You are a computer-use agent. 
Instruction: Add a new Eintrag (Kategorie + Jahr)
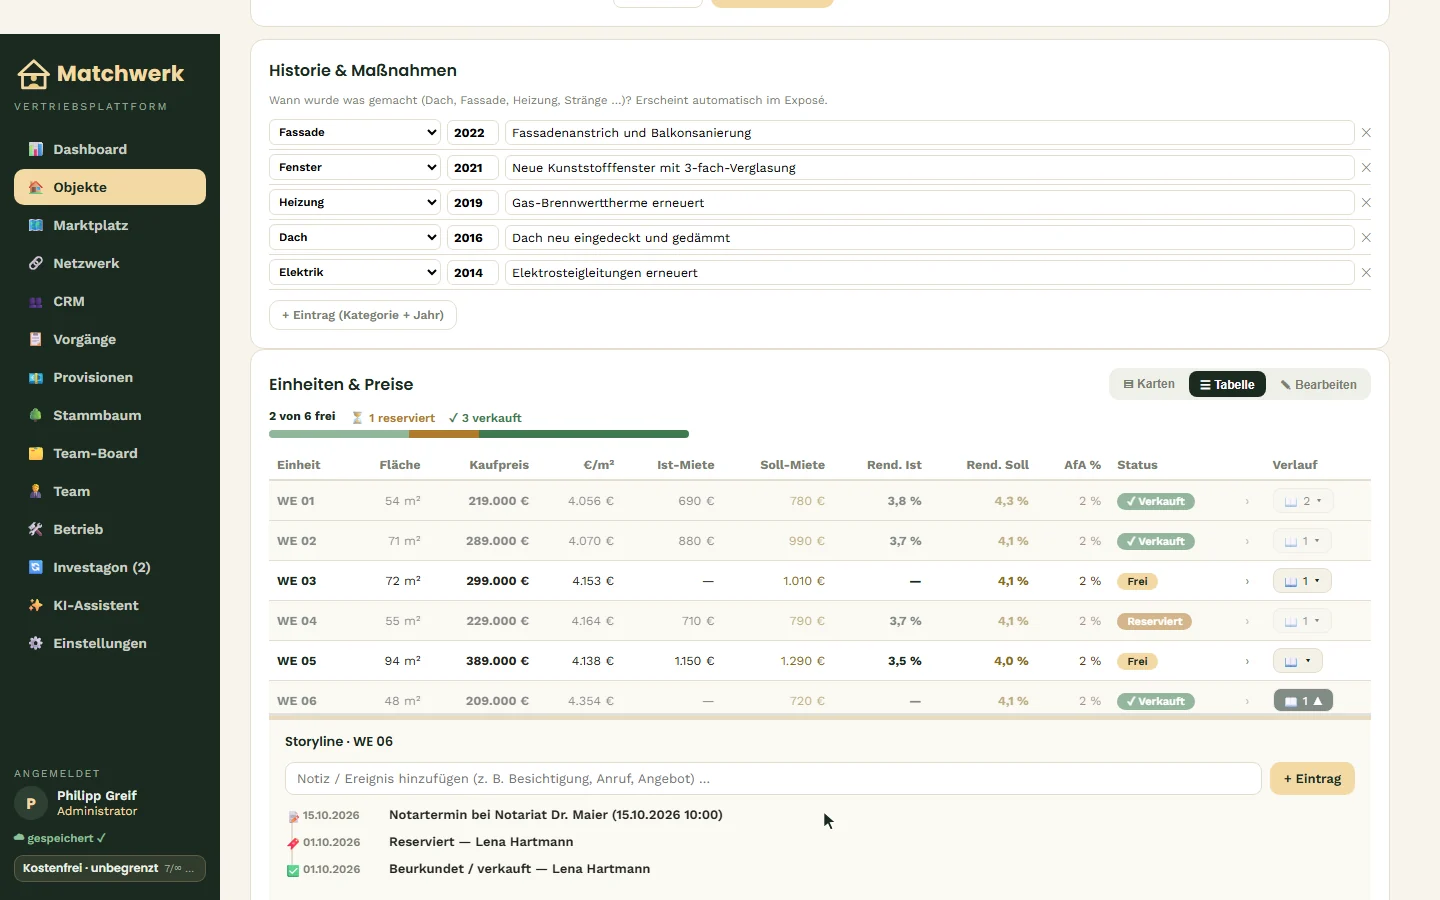coord(363,315)
